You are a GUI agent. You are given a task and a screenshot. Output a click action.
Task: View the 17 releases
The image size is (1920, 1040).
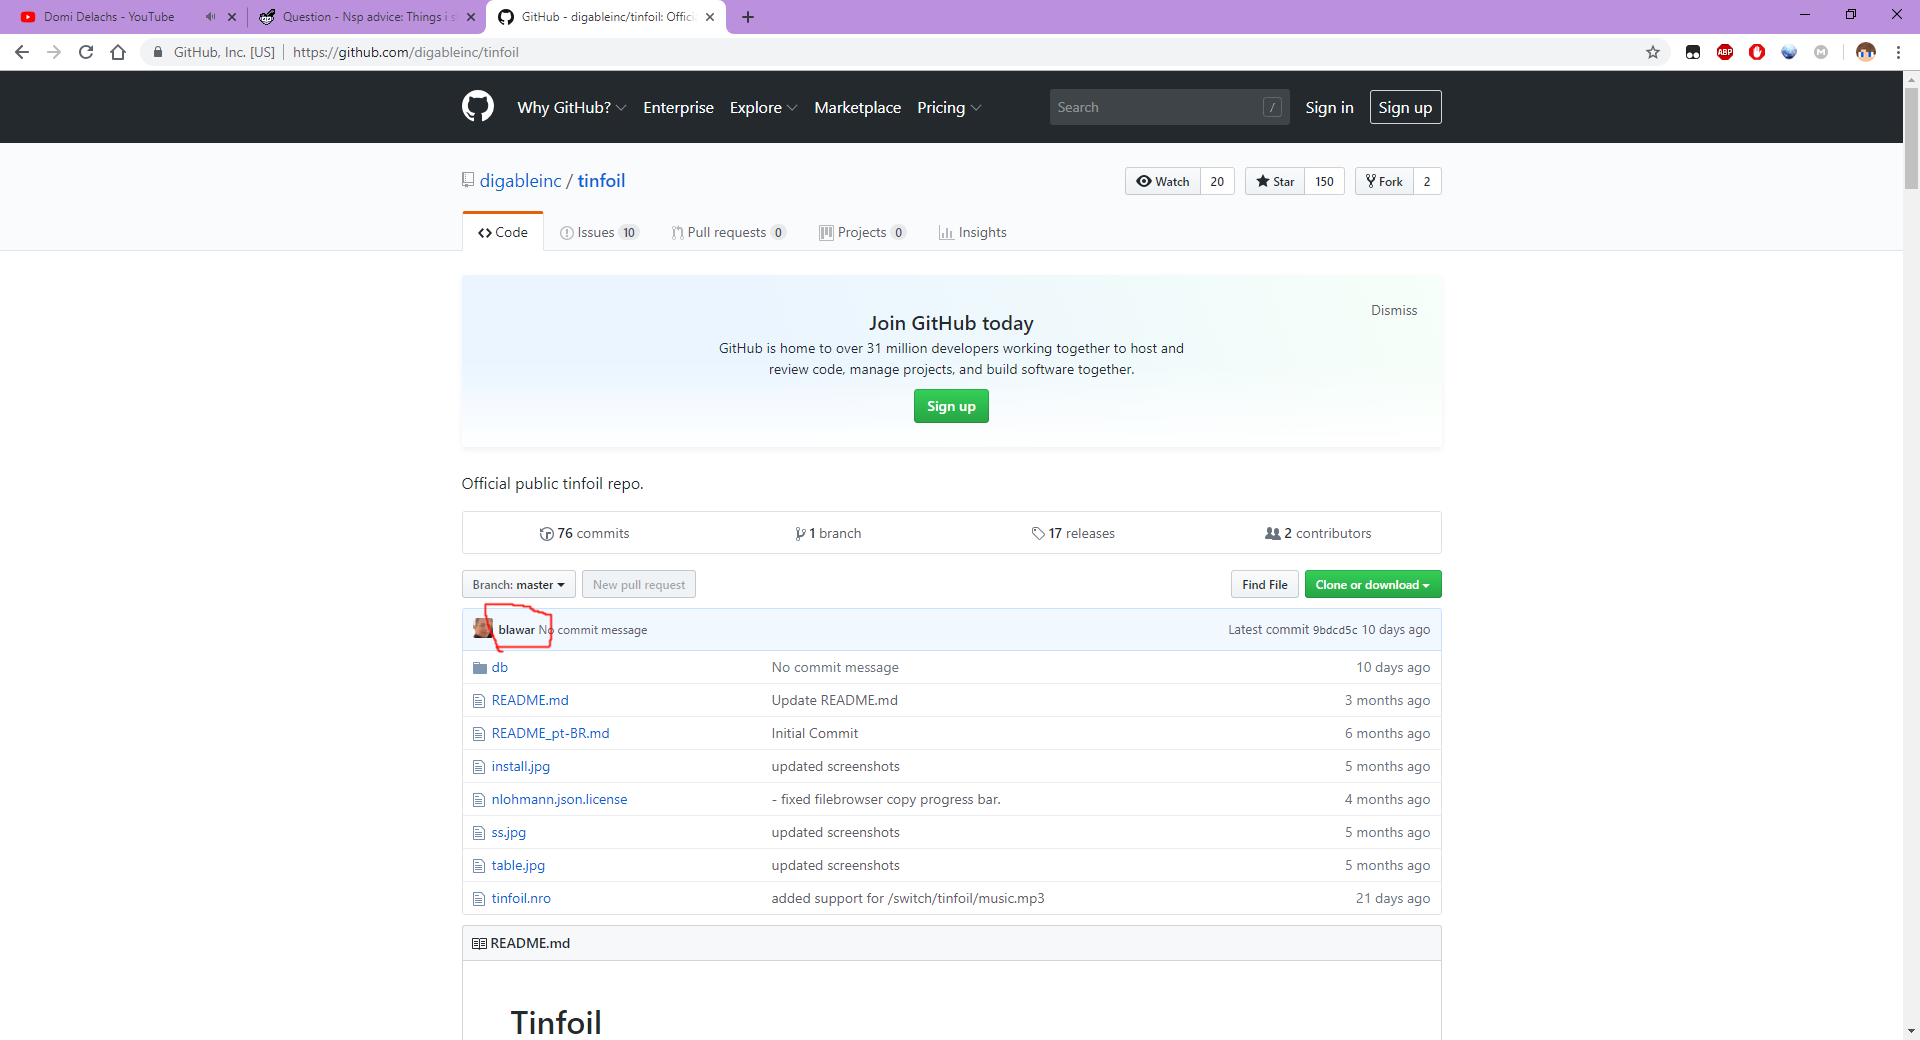tap(1073, 533)
